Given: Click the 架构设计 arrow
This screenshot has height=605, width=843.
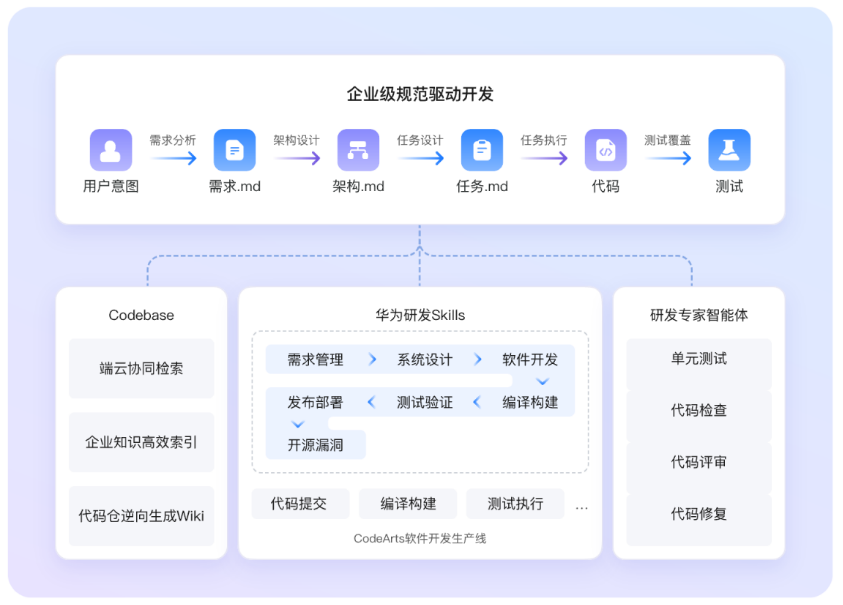Looking at the screenshot, I should point(297,158).
